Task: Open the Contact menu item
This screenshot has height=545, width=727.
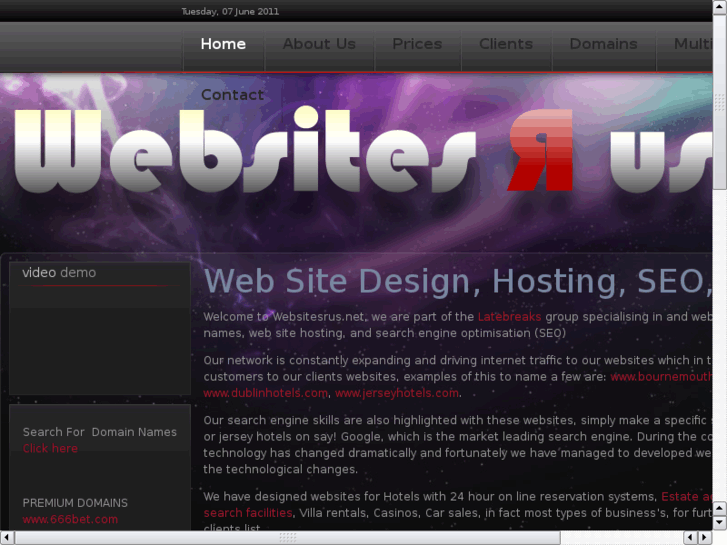Action: click(232, 95)
